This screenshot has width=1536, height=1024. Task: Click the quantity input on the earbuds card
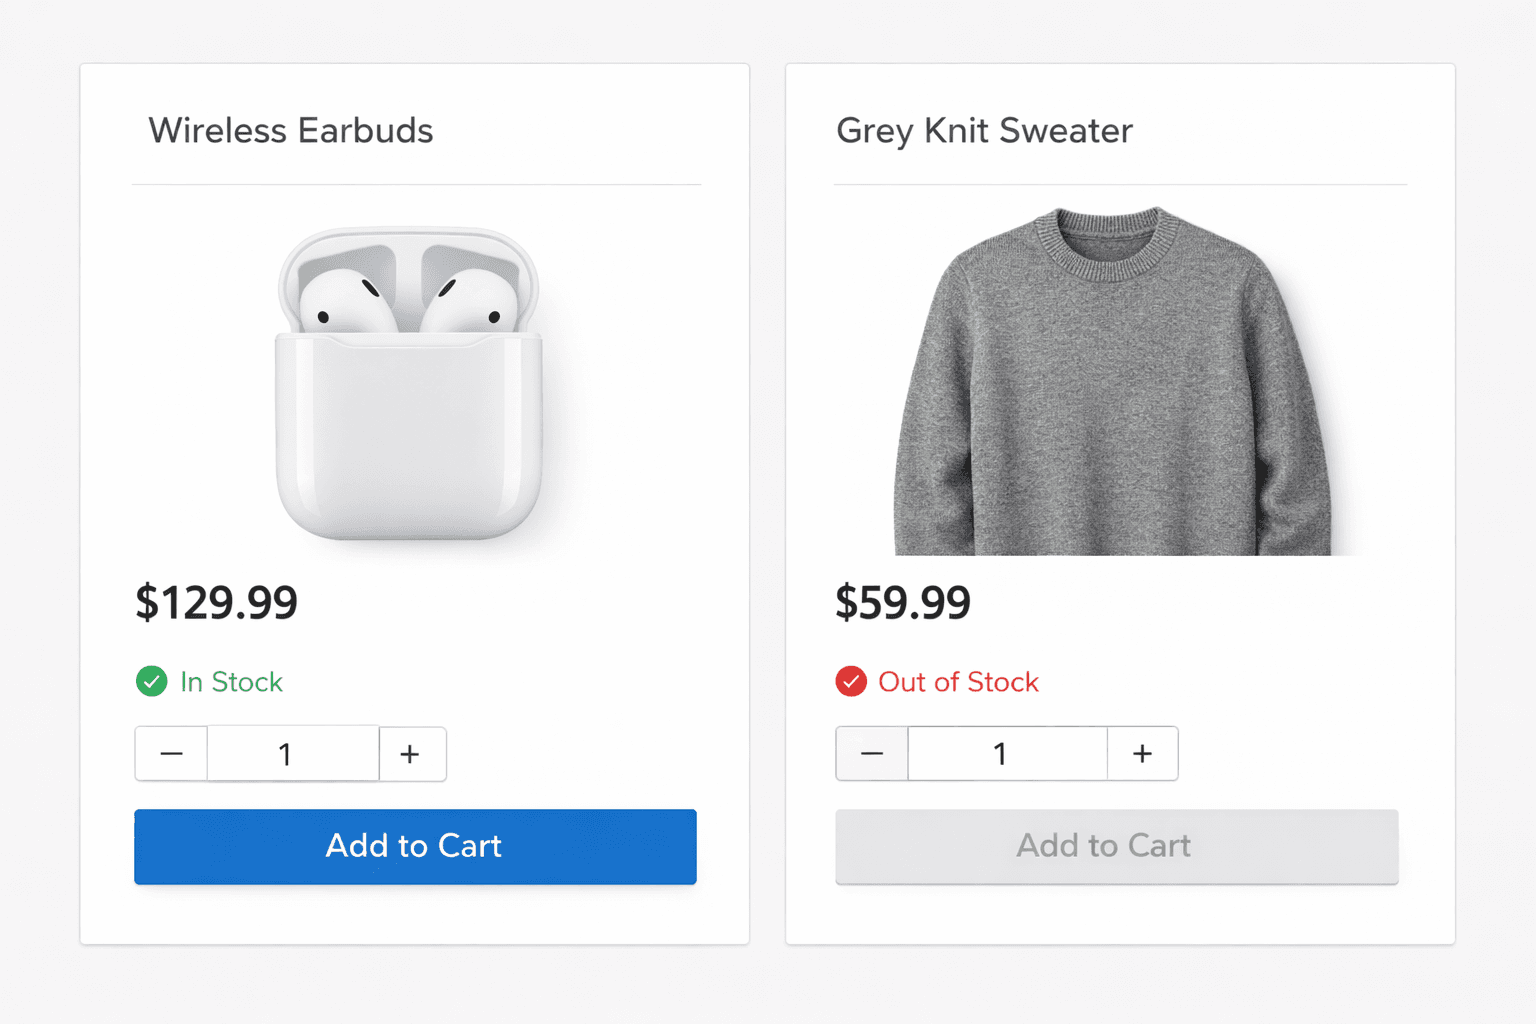292,753
